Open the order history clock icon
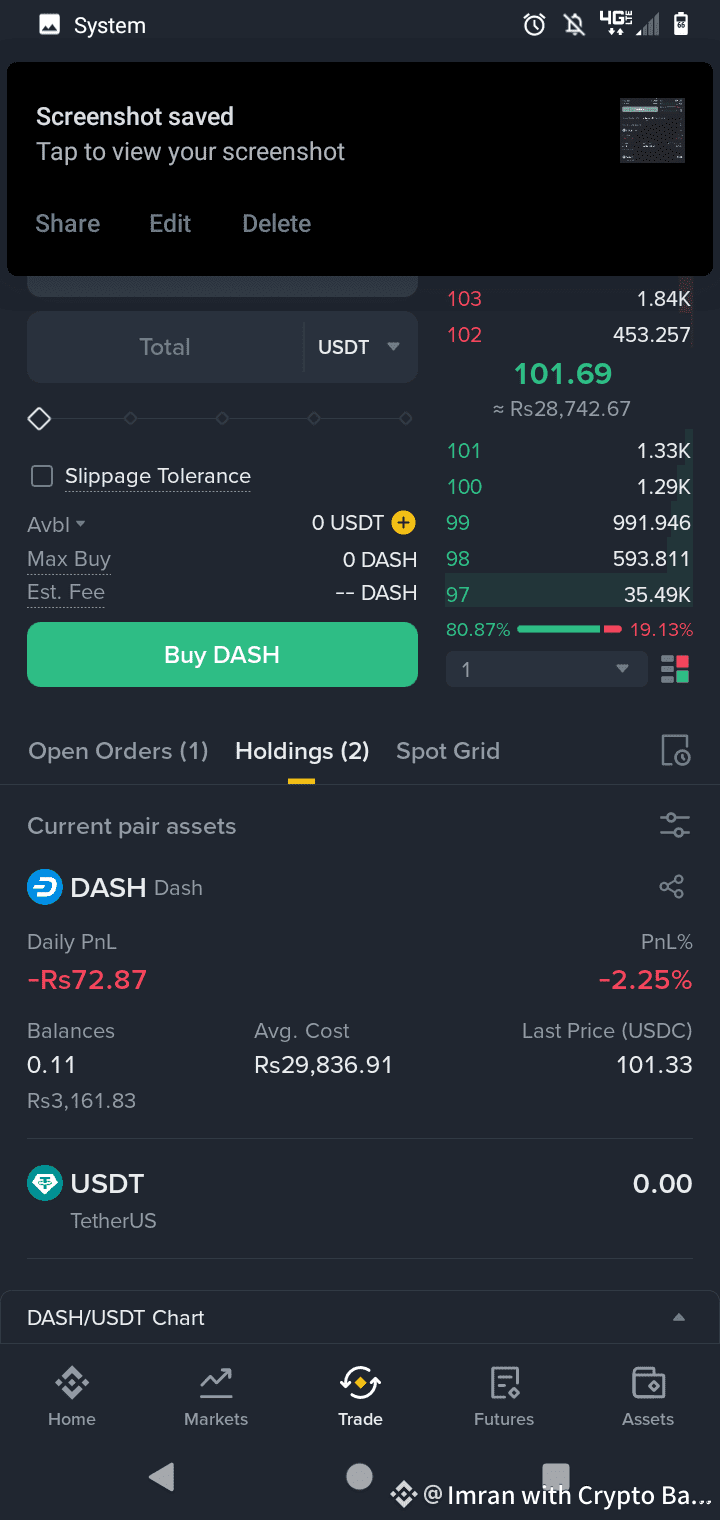This screenshot has height=1520, width=720. pos(676,751)
